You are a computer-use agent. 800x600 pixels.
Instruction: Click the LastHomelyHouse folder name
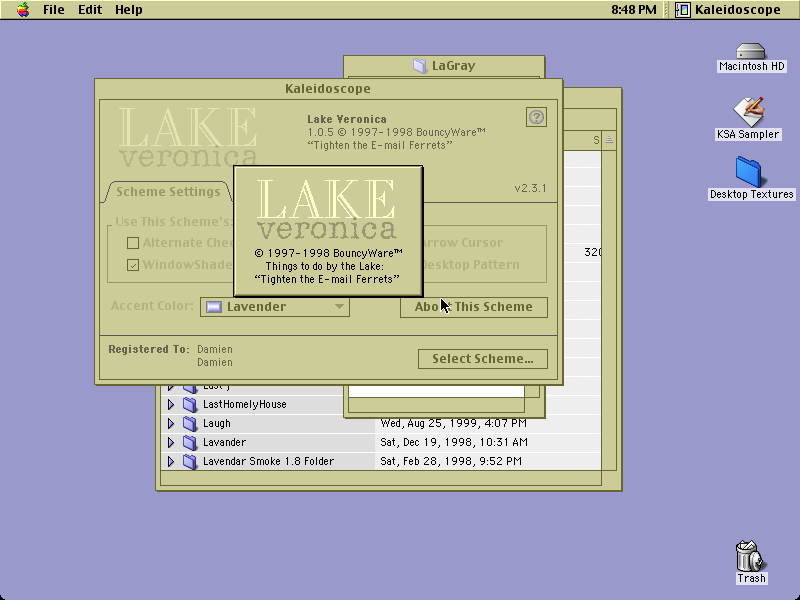[244, 405]
